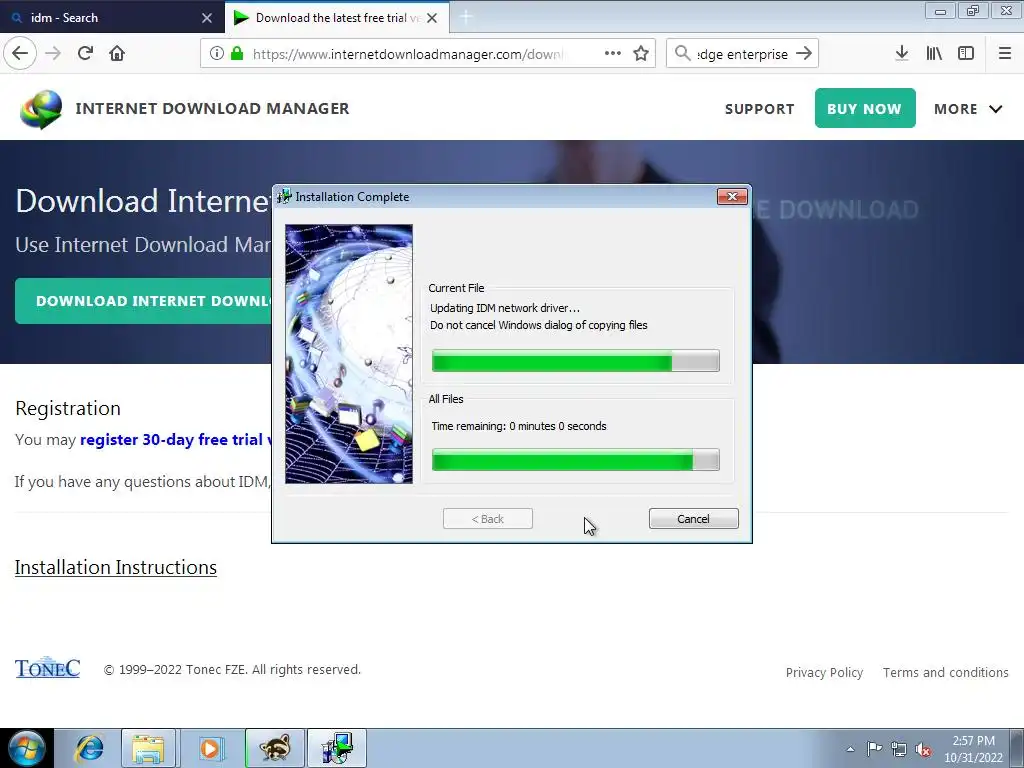Focus the 'edge enterprise' search box
This screenshot has height=768, width=1024.
pos(743,54)
